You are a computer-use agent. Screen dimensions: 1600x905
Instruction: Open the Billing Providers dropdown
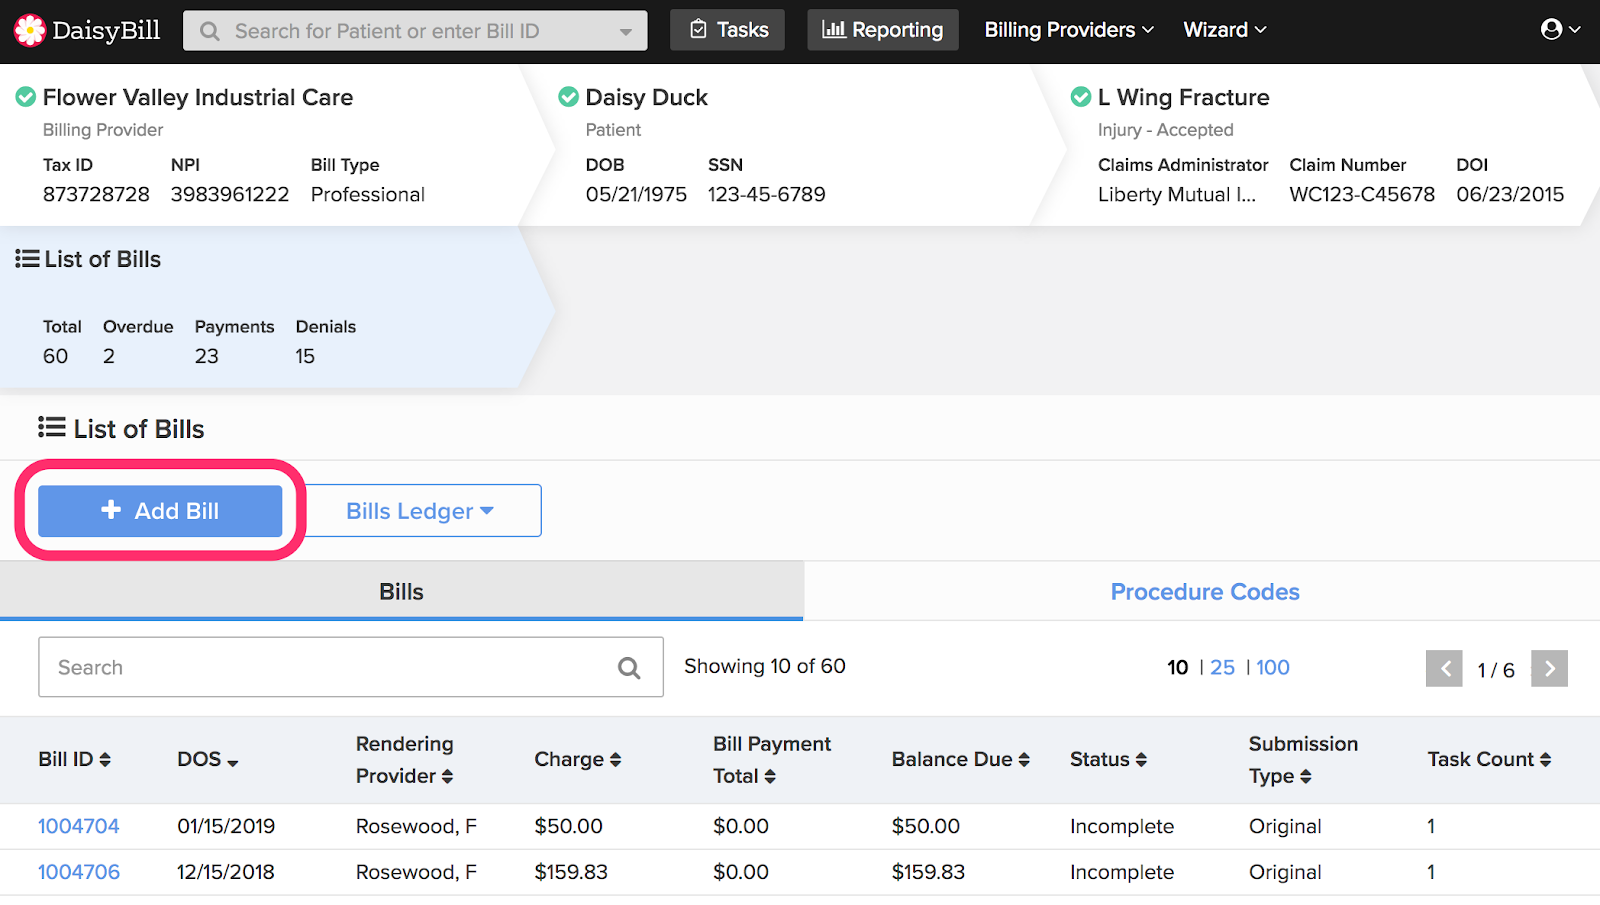pos(1066,29)
